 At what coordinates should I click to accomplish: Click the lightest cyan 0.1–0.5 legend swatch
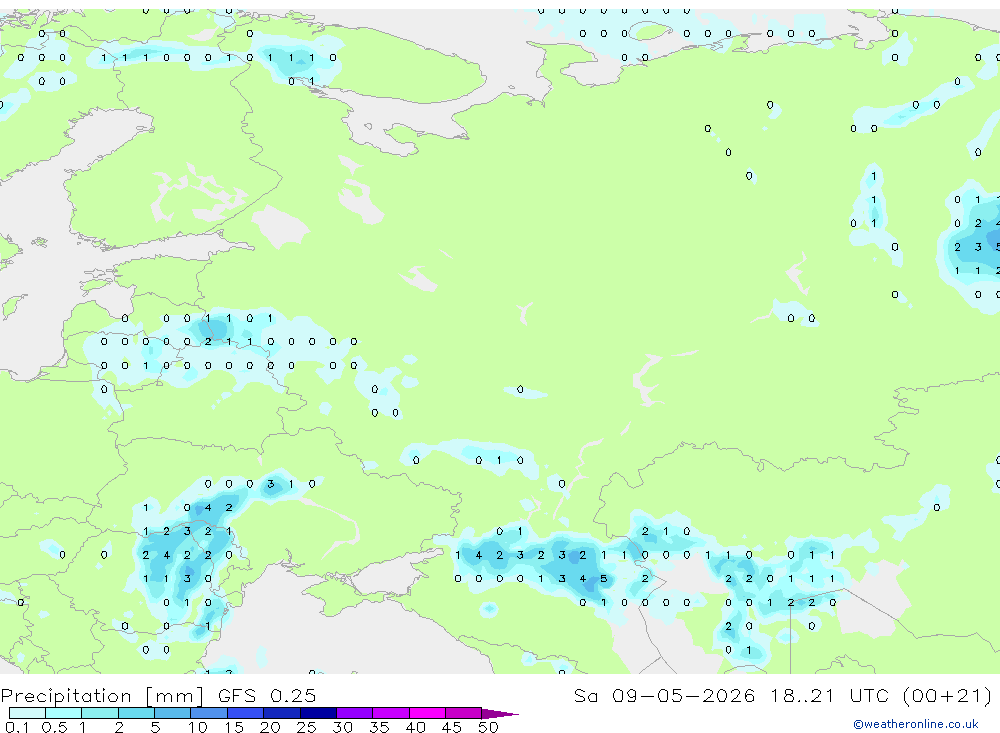pos(27,713)
